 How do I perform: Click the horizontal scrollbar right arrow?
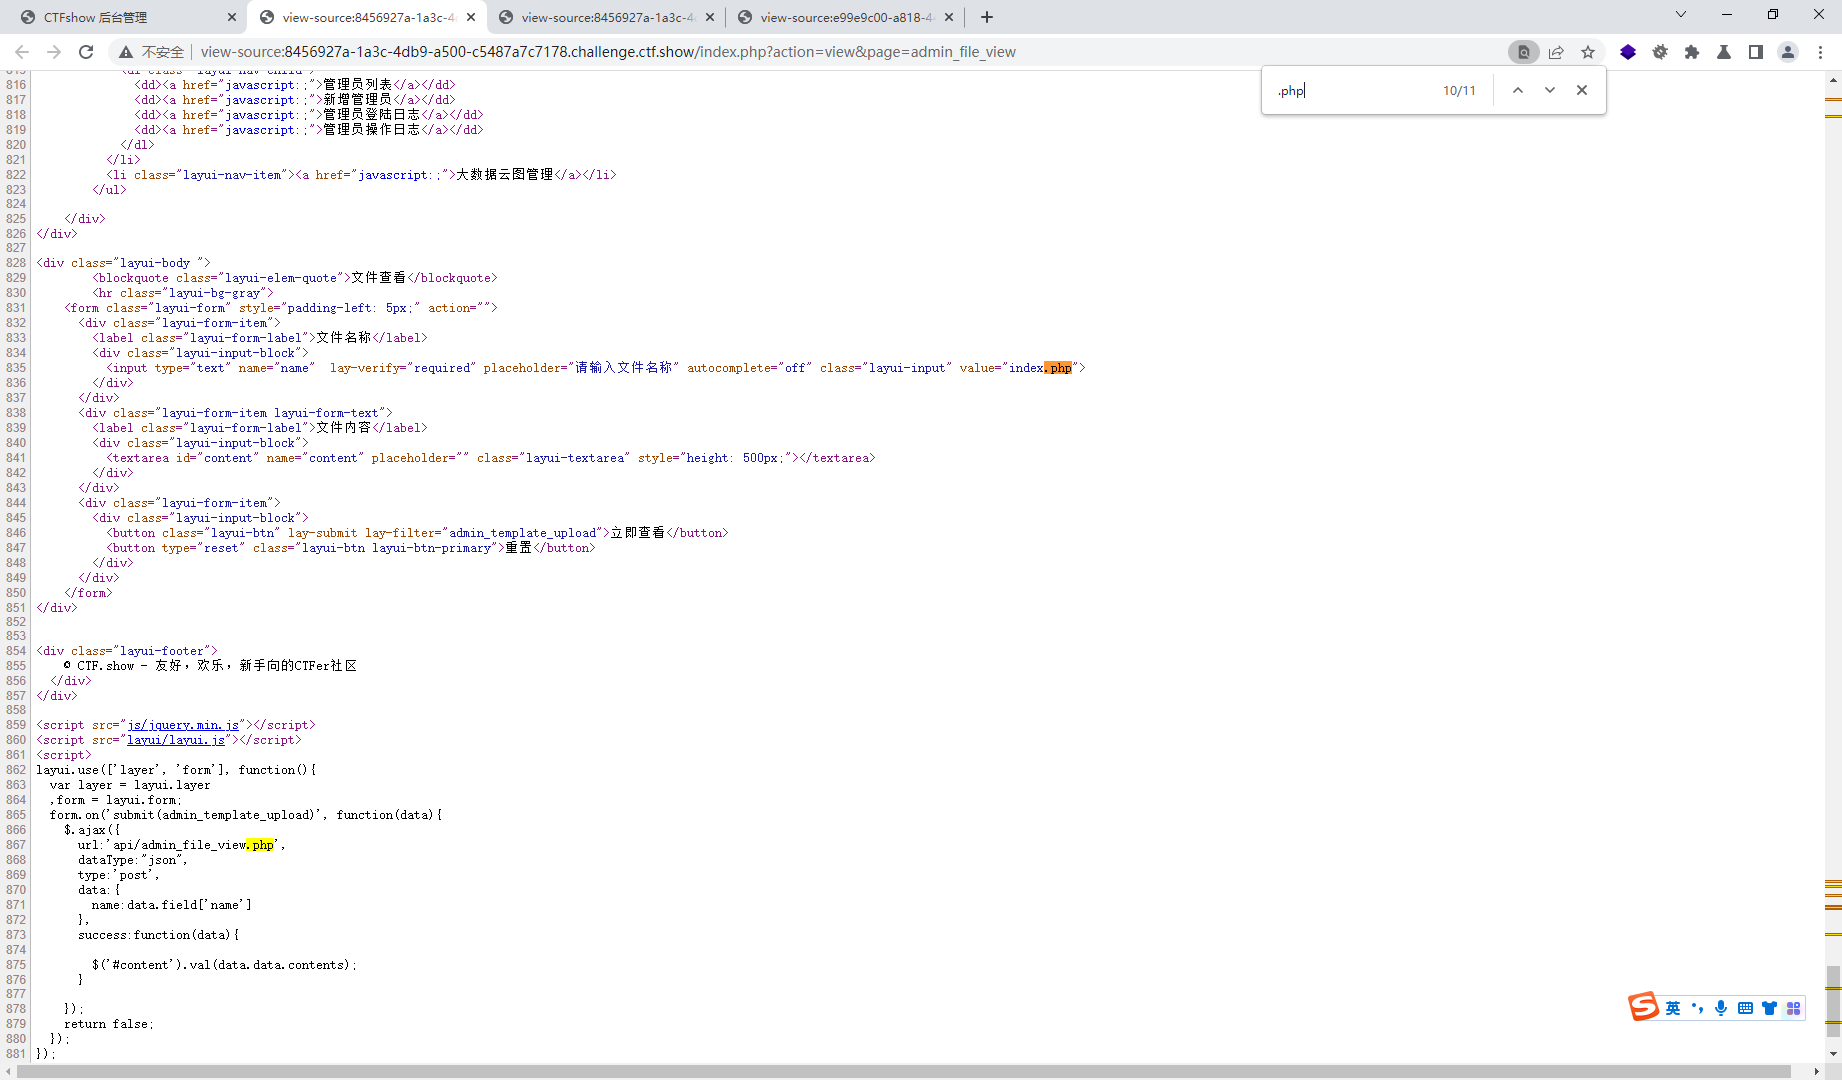click(x=1817, y=1072)
